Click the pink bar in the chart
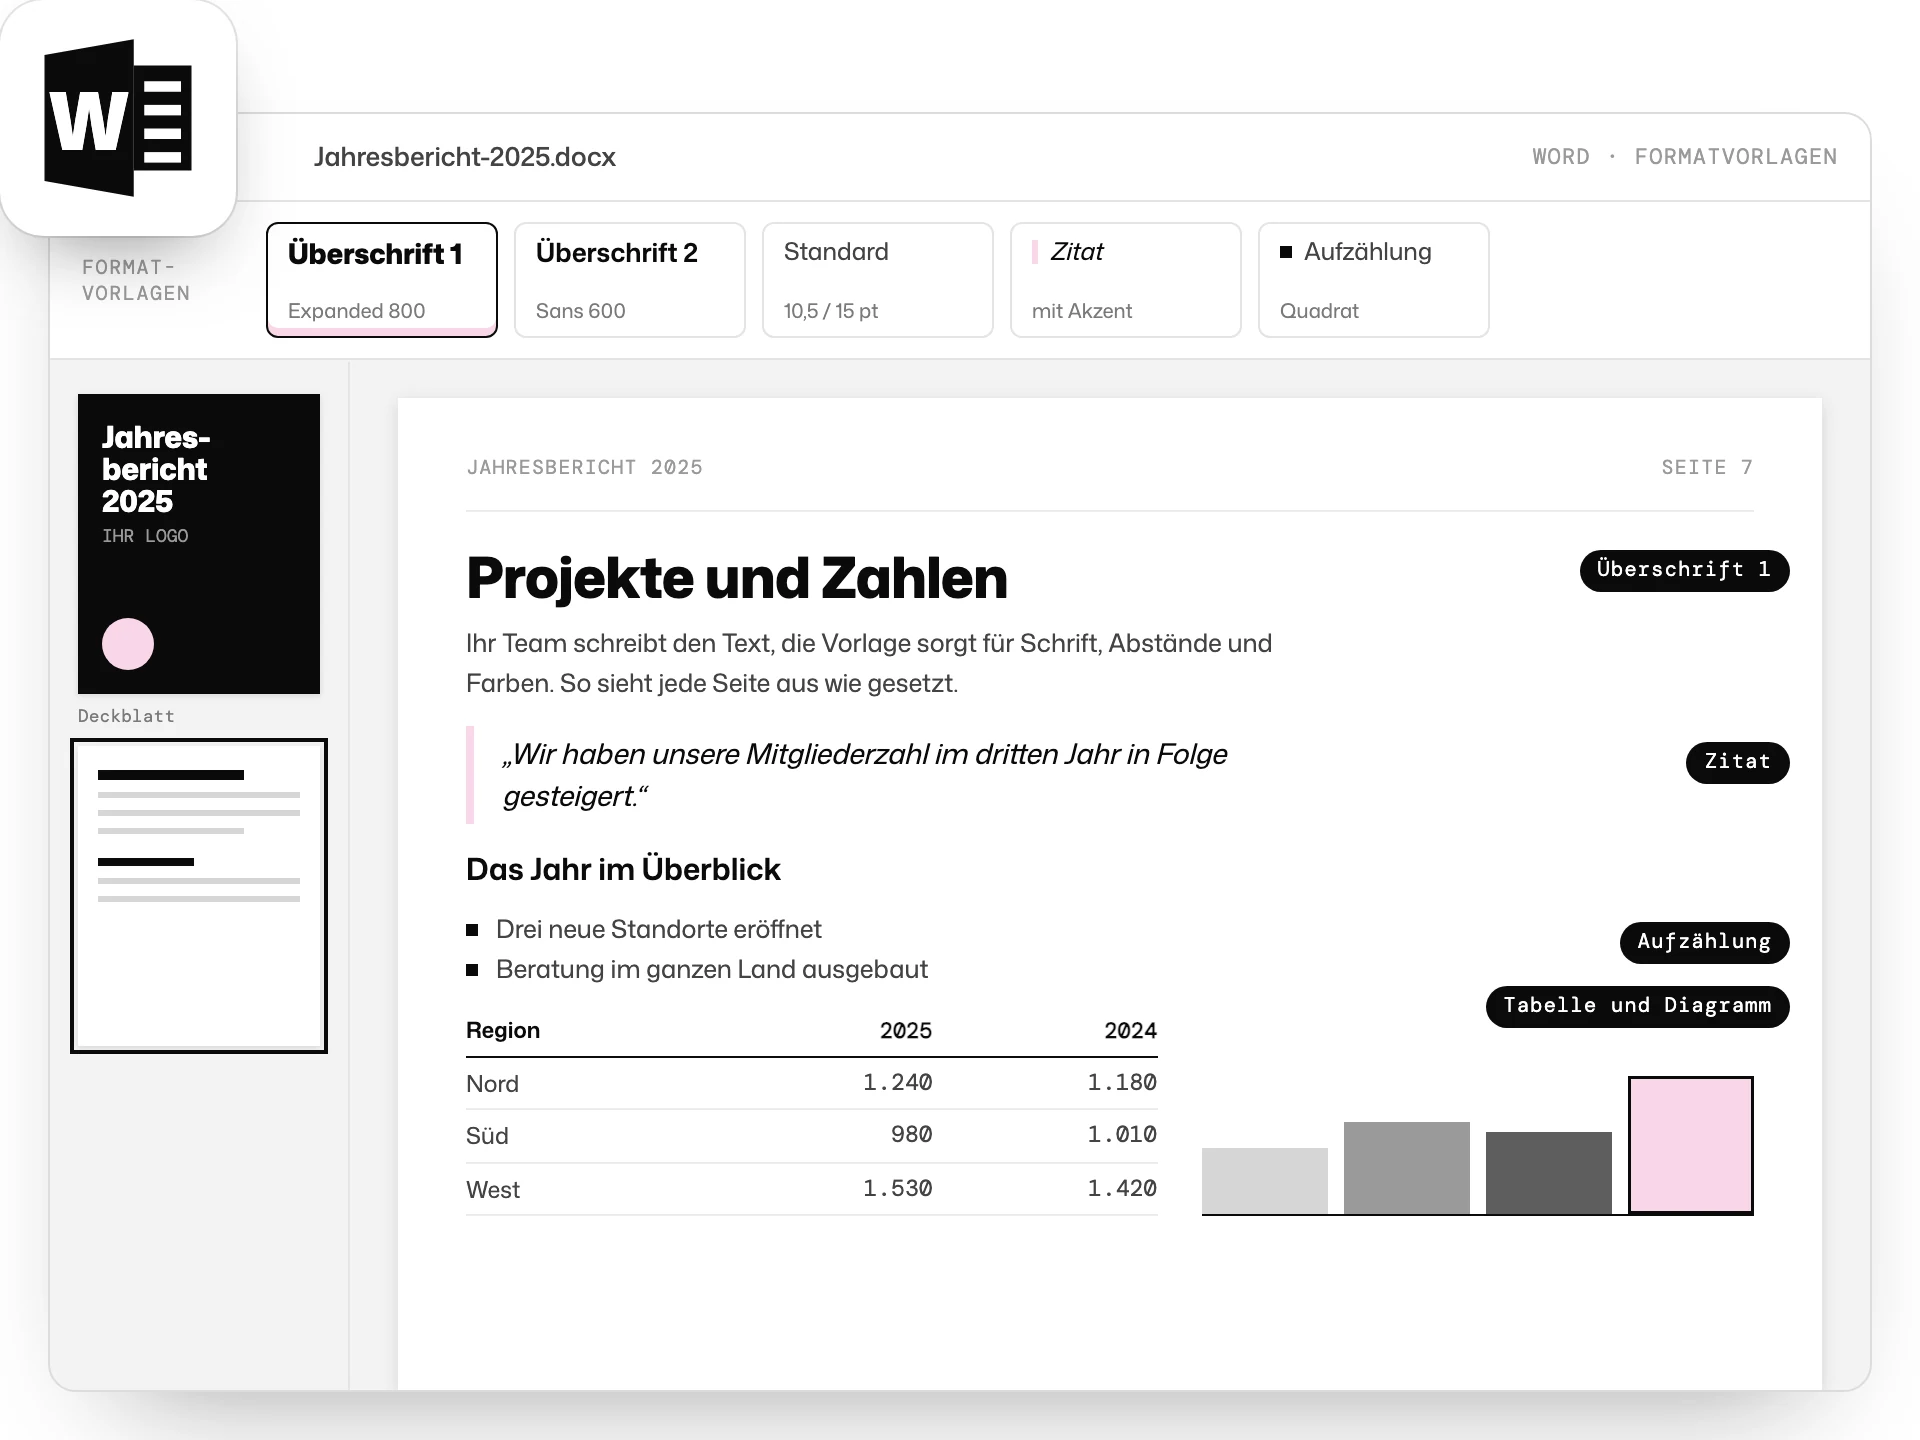Image resolution: width=1920 pixels, height=1440 pixels. (x=1691, y=1145)
